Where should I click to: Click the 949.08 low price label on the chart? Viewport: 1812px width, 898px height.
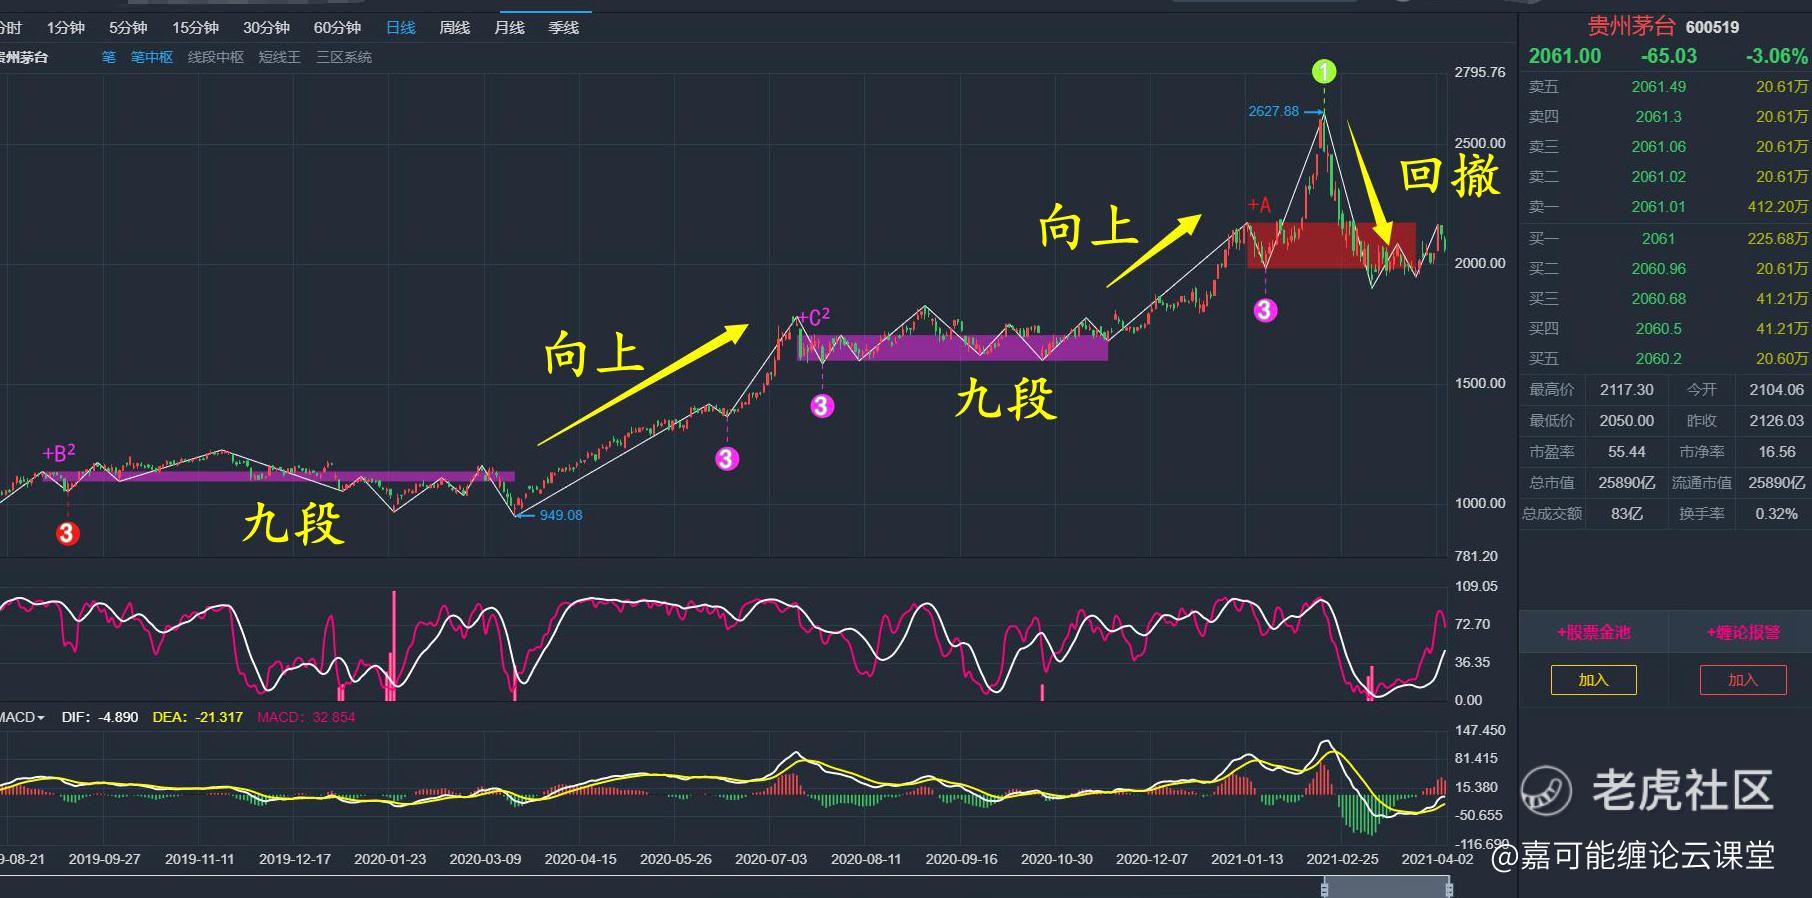click(x=561, y=515)
